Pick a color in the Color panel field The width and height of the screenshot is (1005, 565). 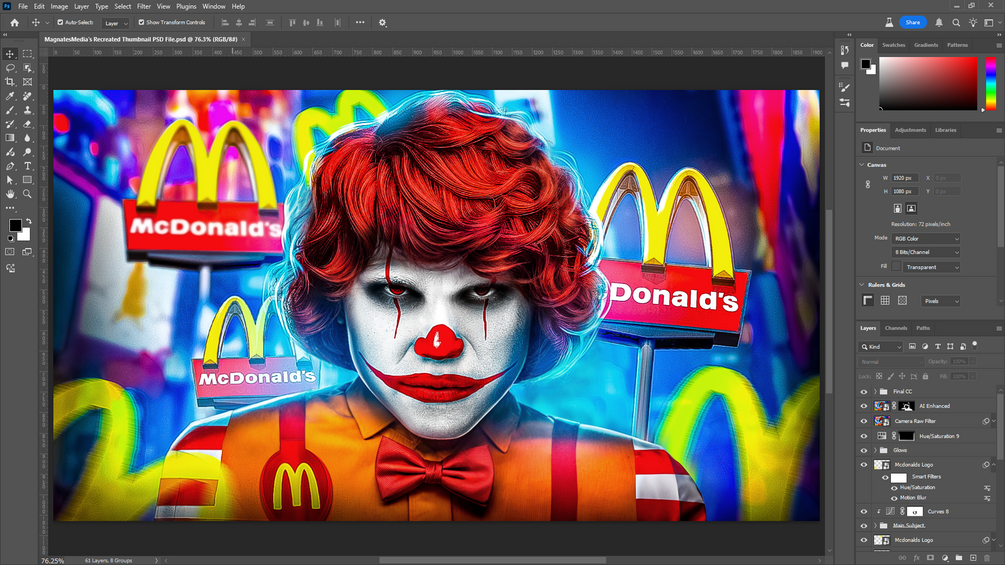[928, 83]
